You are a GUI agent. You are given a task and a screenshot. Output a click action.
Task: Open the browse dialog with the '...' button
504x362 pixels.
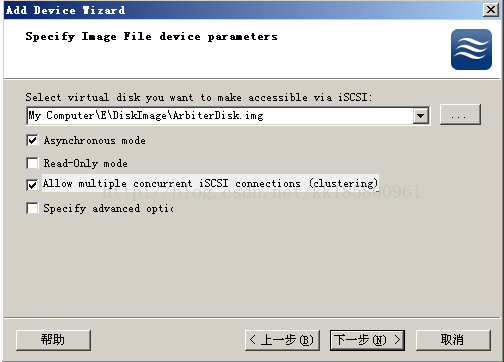[460, 115]
